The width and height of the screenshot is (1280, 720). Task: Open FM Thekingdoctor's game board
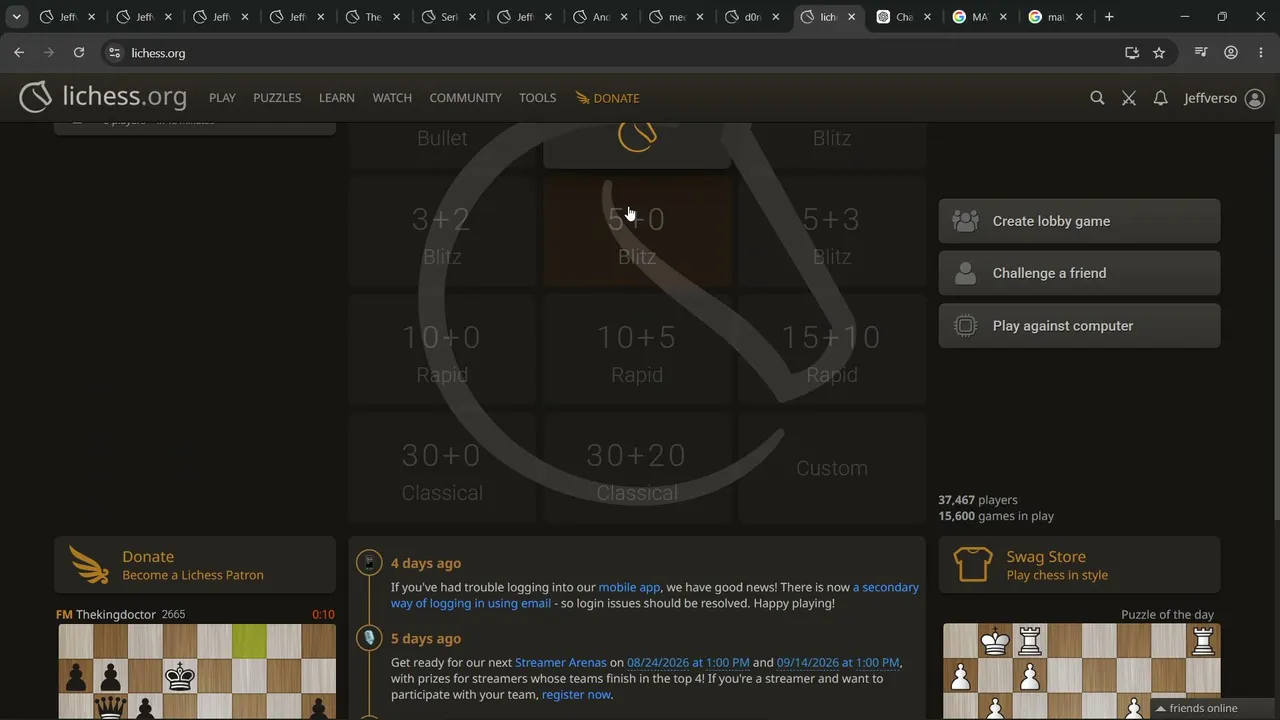[197, 671]
